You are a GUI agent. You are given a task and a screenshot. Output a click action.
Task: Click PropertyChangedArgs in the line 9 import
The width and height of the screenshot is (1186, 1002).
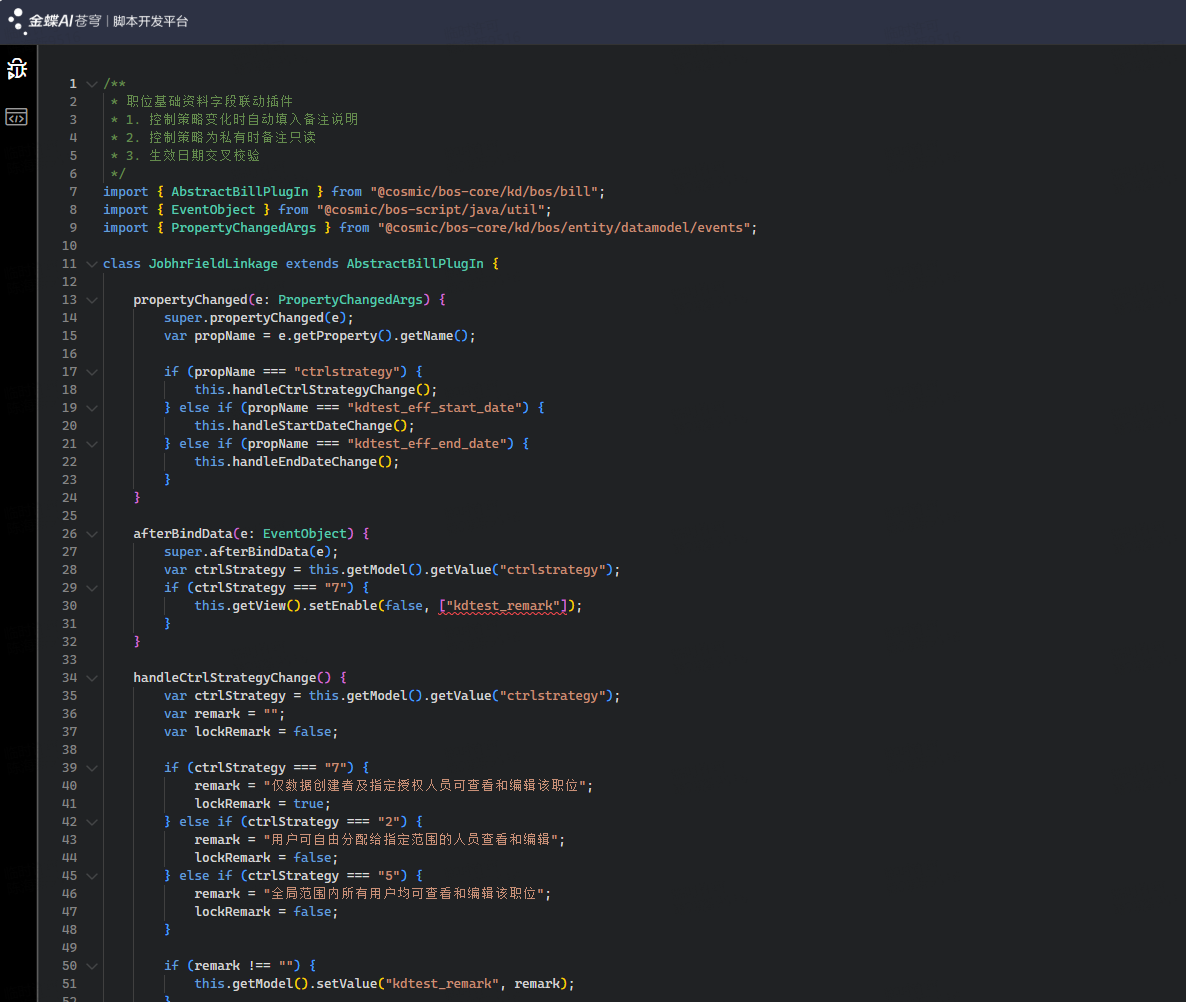[244, 228]
